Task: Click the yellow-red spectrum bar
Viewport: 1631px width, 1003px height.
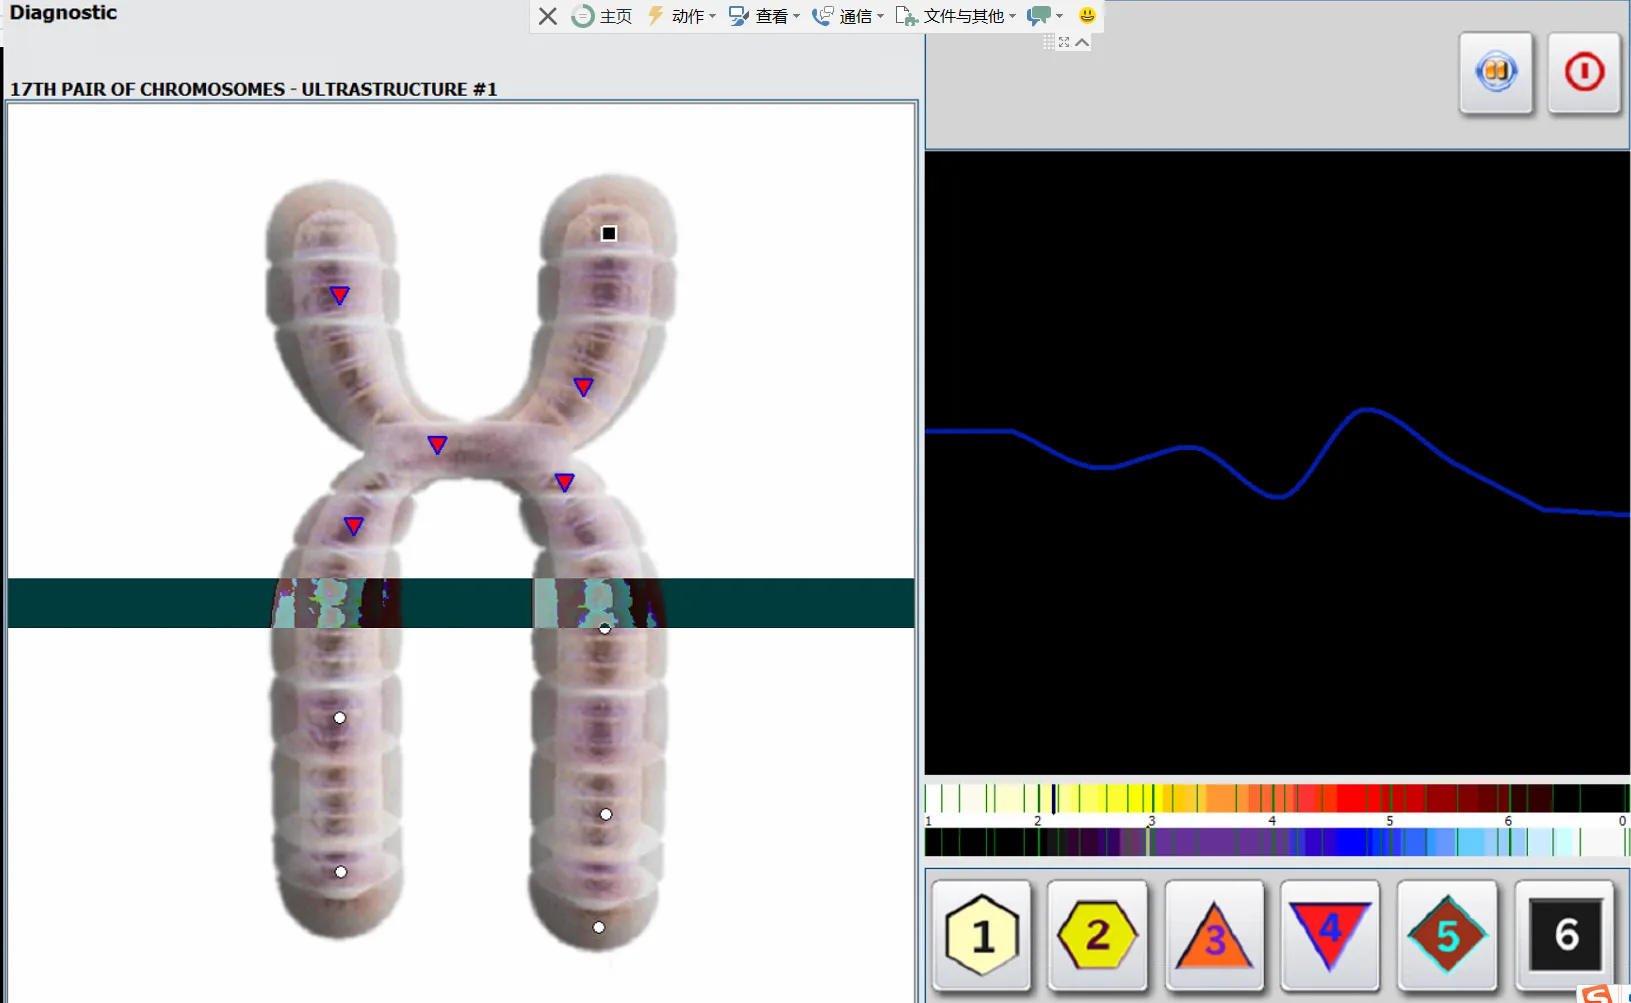Action: pyautogui.click(x=1277, y=798)
